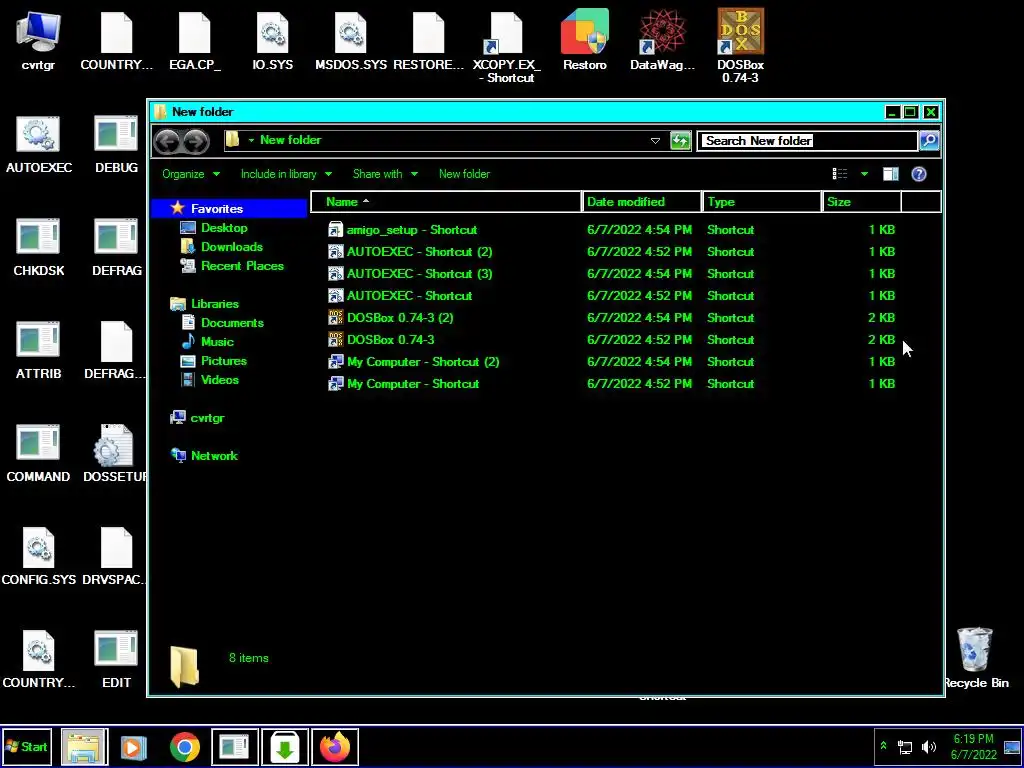
Task: Click the File Explorer taskbar button
Action: (x=84, y=746)
